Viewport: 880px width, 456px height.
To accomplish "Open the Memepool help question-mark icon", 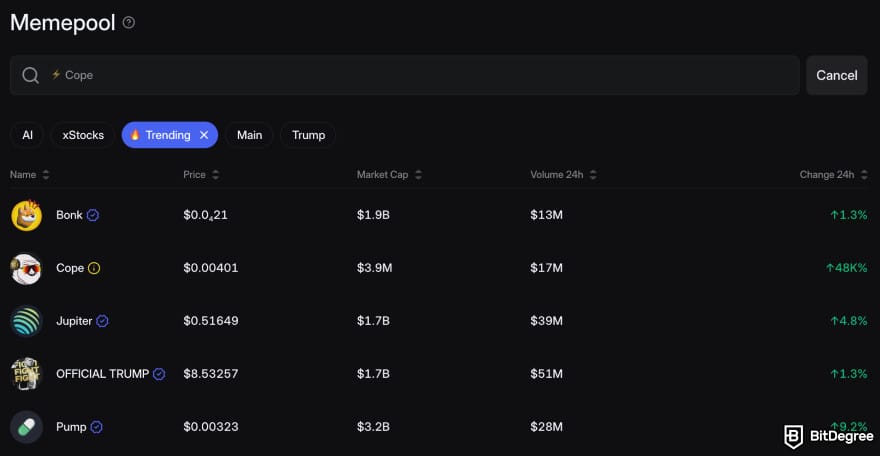I will pos(129,22).
